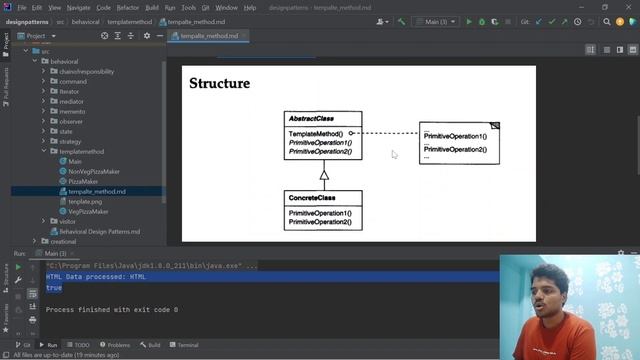This screenshot has width=640, height=360.
Task: Expand the strategy folder
Action: click(x=44, y=141)
